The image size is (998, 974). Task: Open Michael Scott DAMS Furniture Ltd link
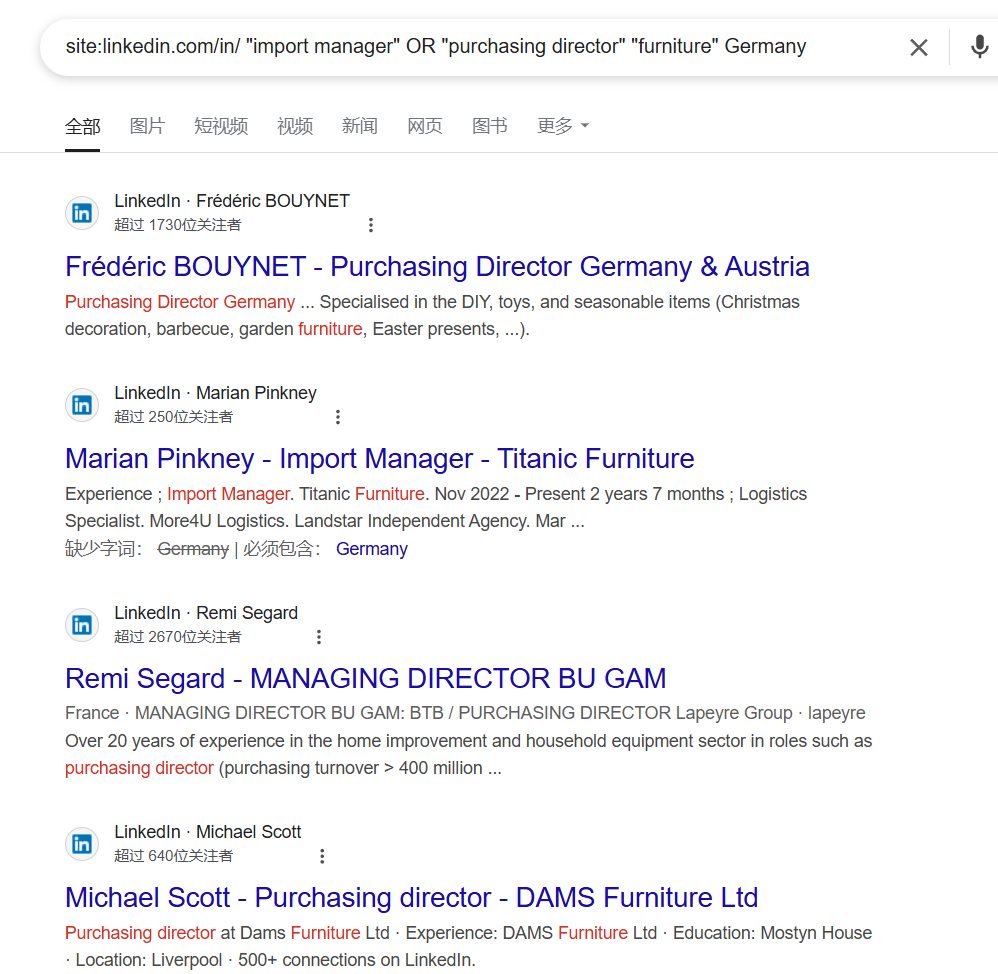click(x=411, y=898)
